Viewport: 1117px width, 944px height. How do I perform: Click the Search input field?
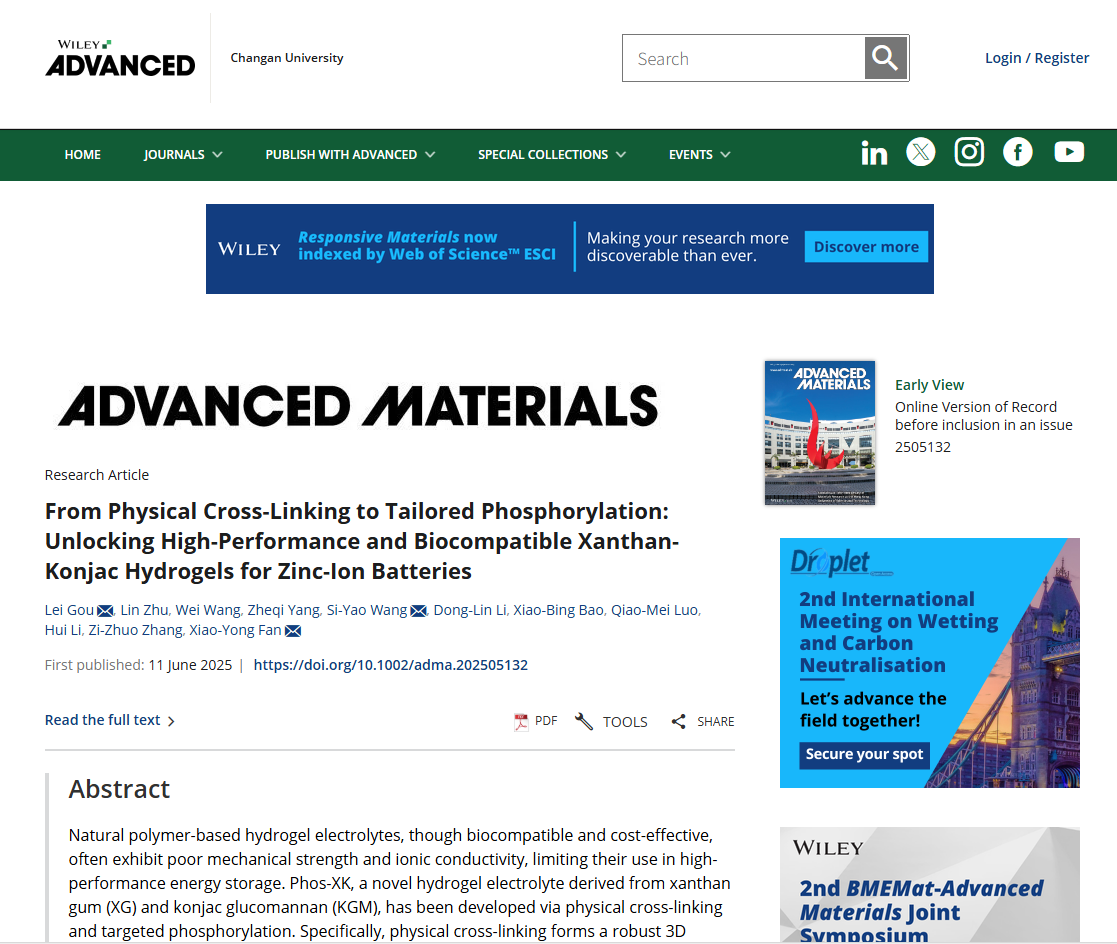[743, 59]
